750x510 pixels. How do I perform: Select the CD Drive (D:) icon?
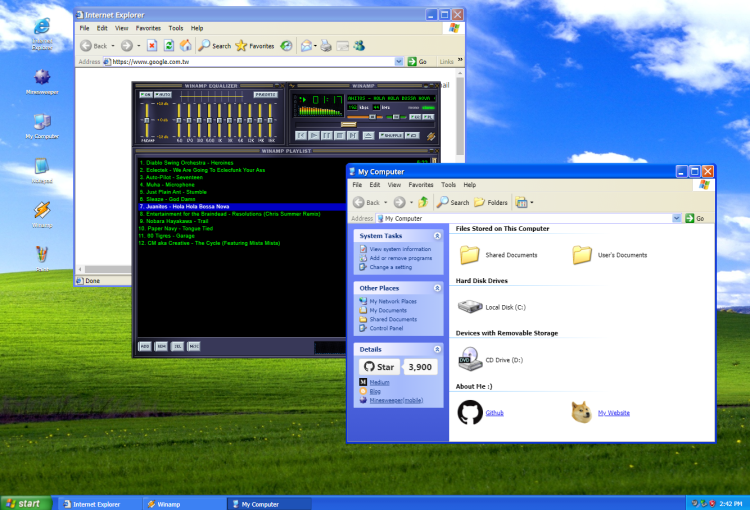click(x=470, y=359)
